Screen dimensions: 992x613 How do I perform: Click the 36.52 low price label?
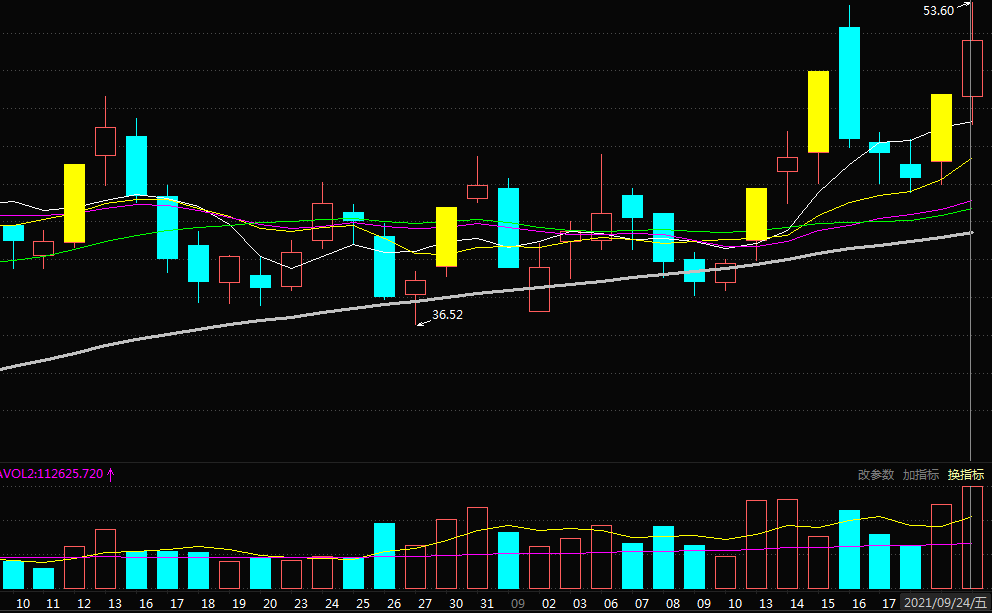(447, 314)
